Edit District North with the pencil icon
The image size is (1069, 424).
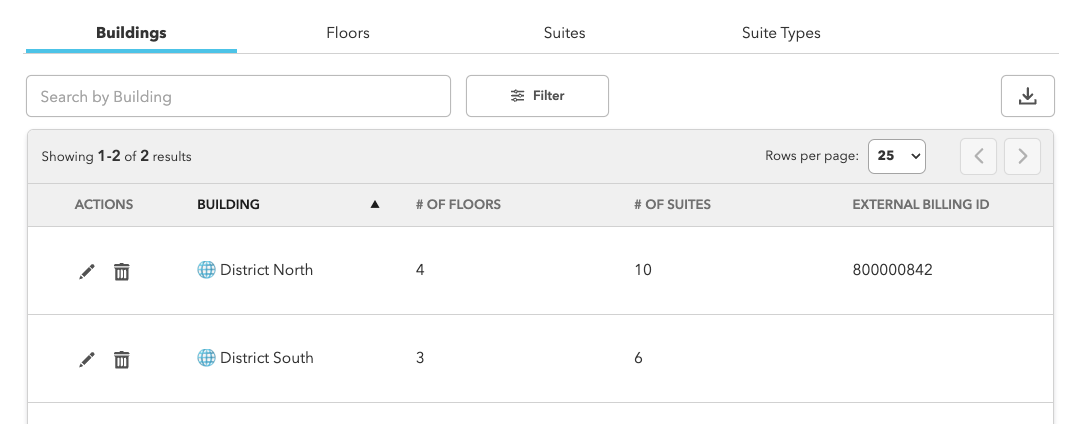point(87,271)
